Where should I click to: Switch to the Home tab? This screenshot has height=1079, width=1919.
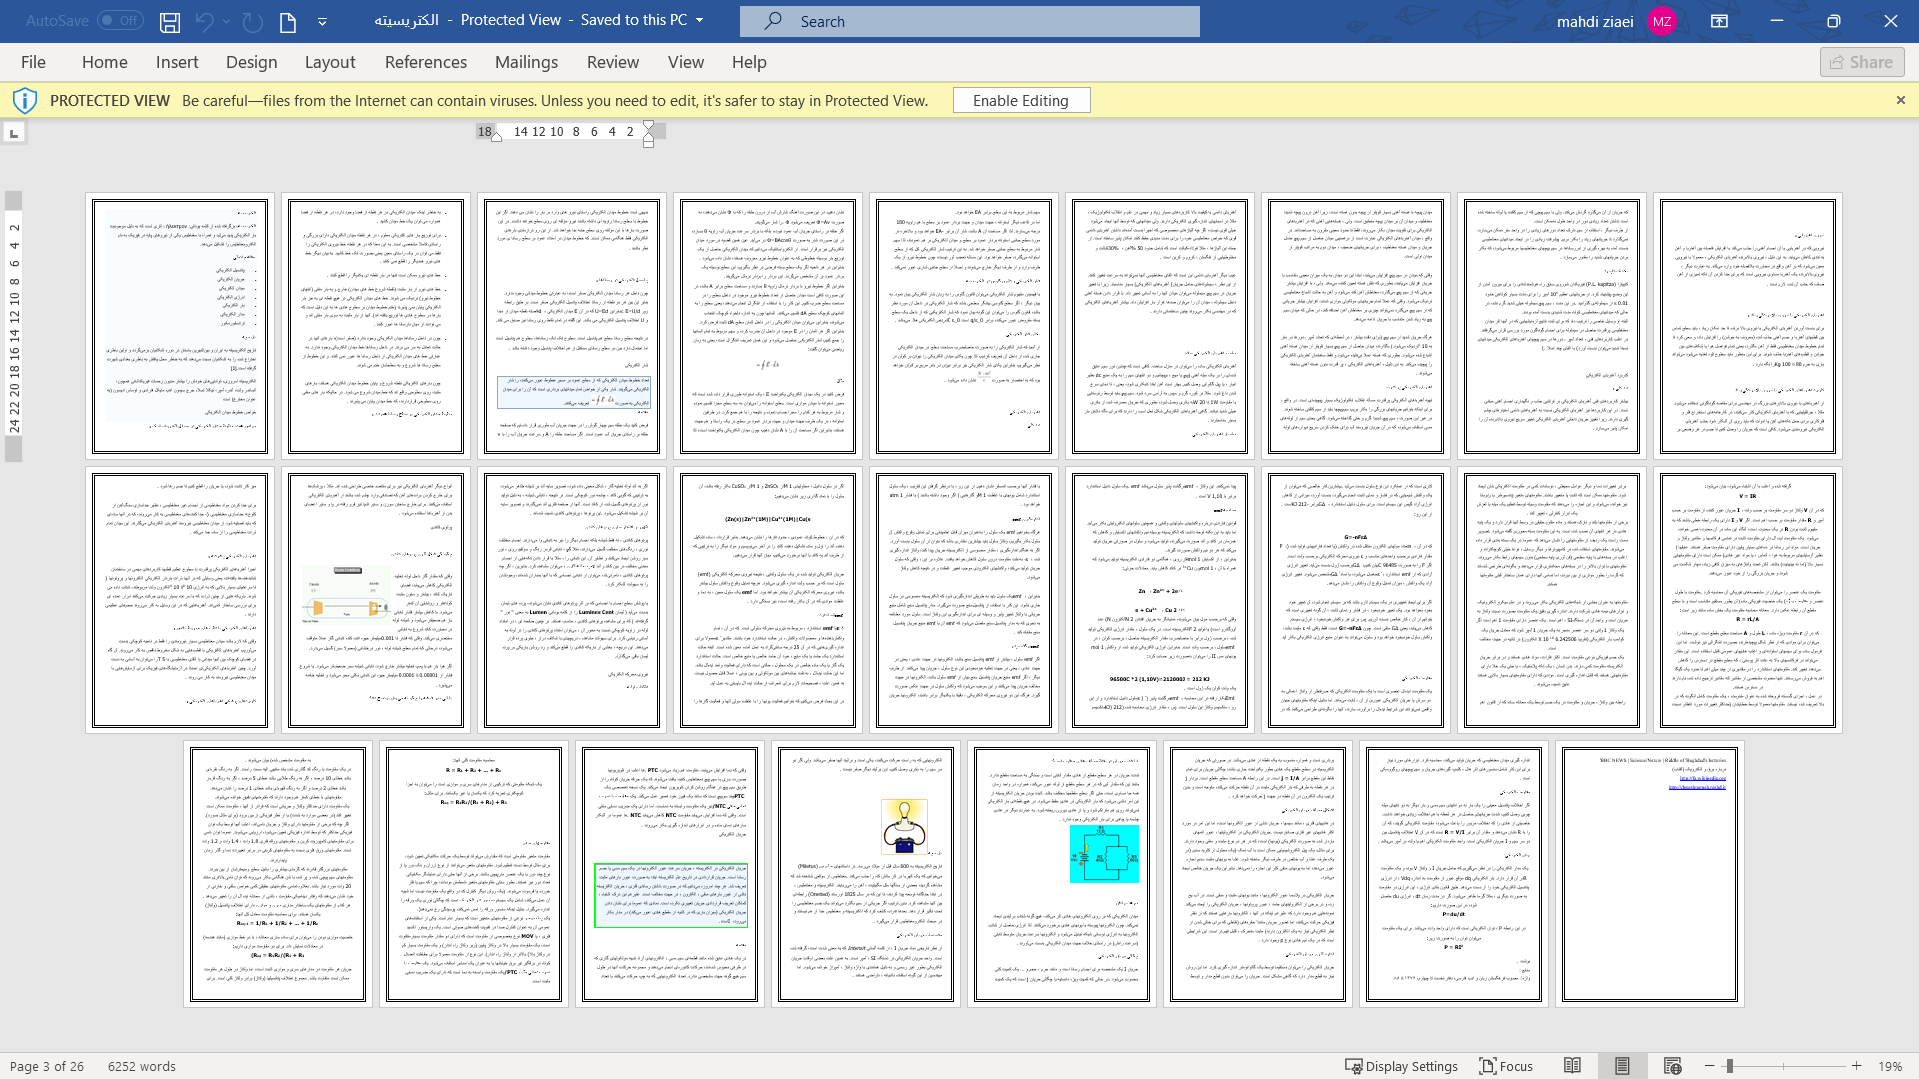click(x=105, y=62)
